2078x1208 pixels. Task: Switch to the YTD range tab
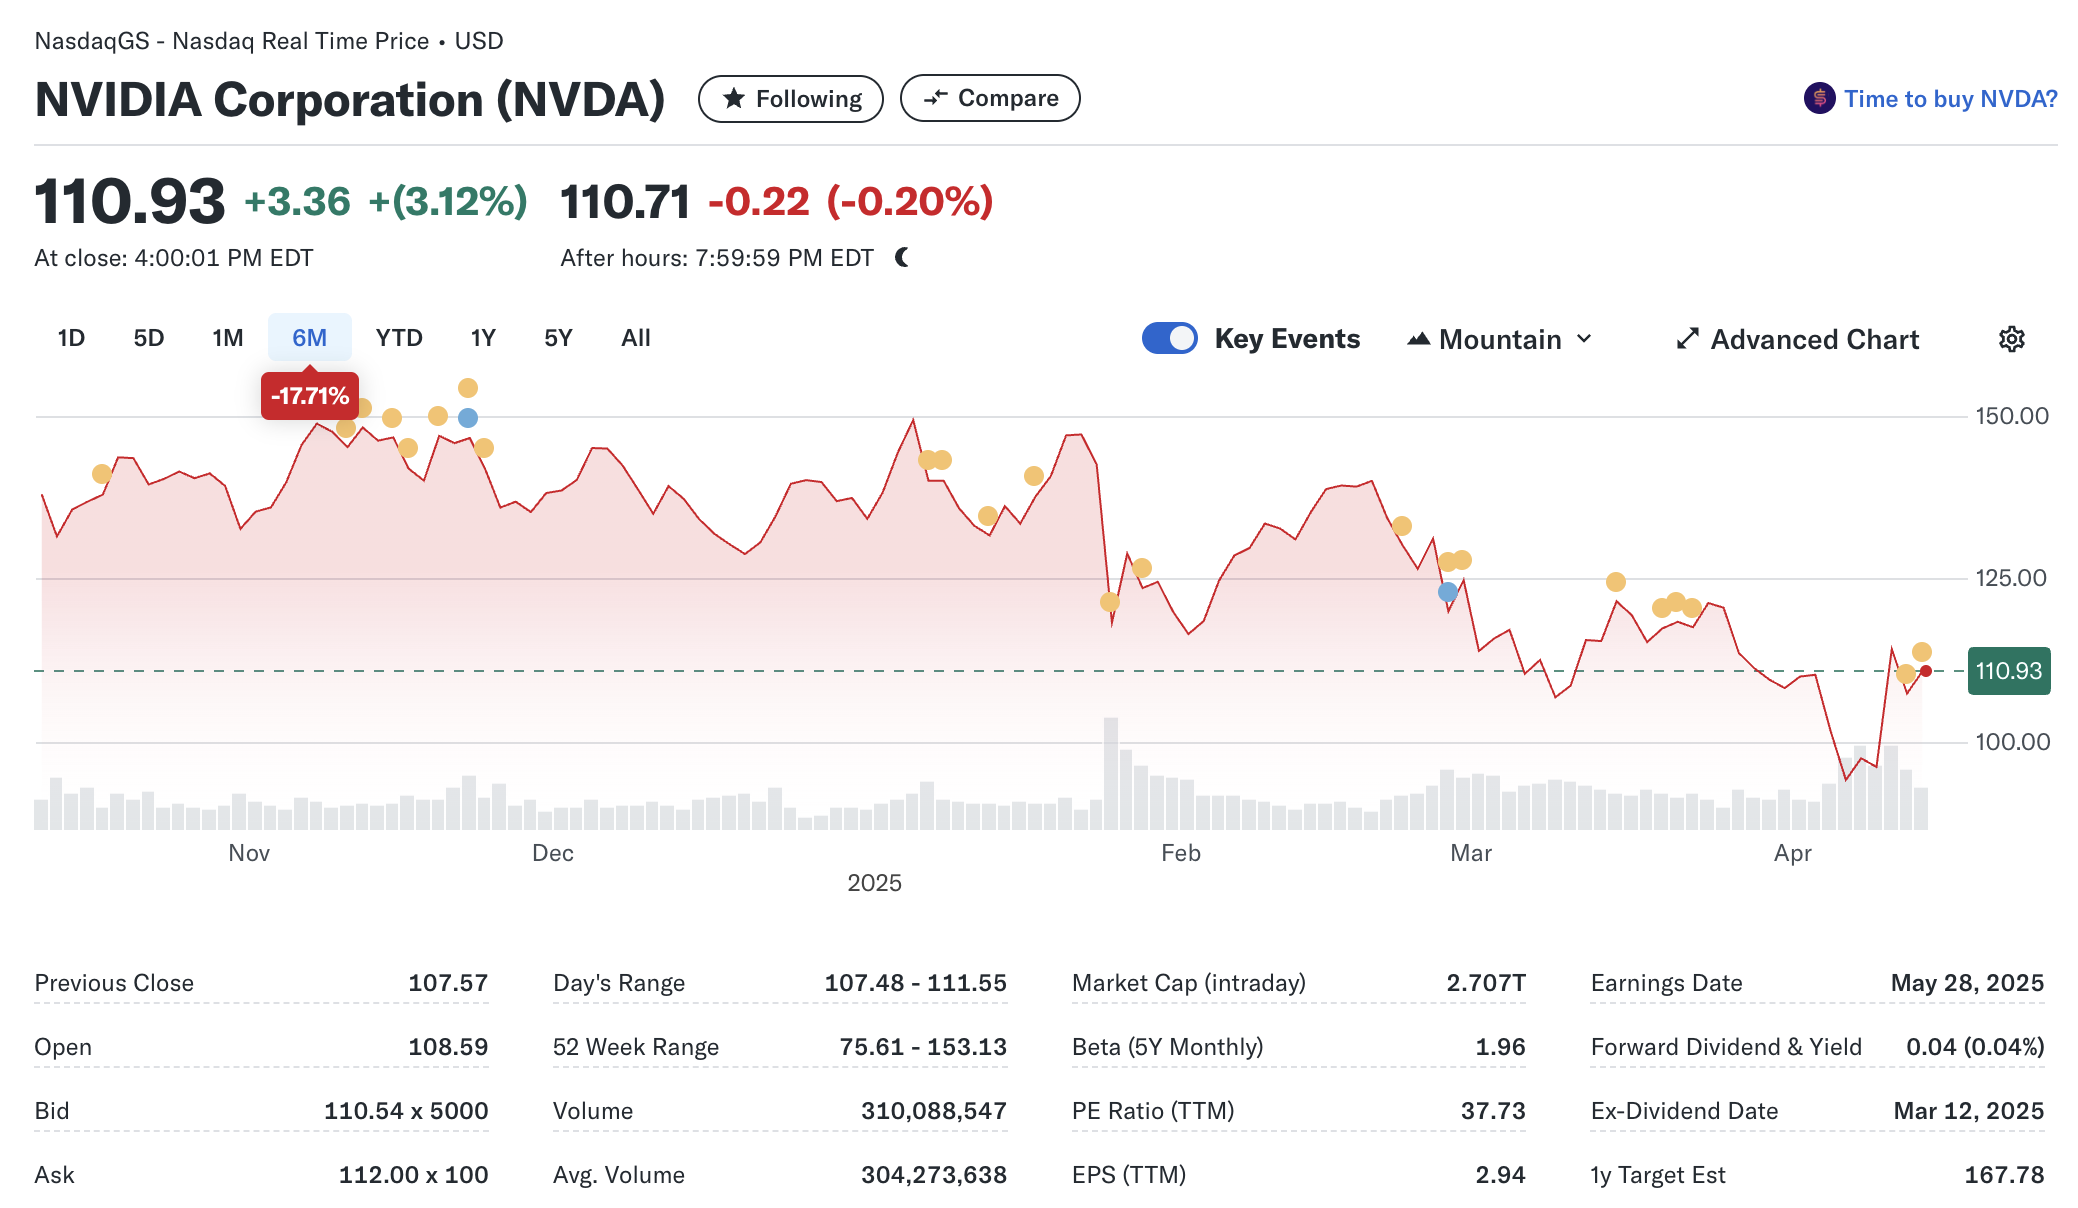399,338
